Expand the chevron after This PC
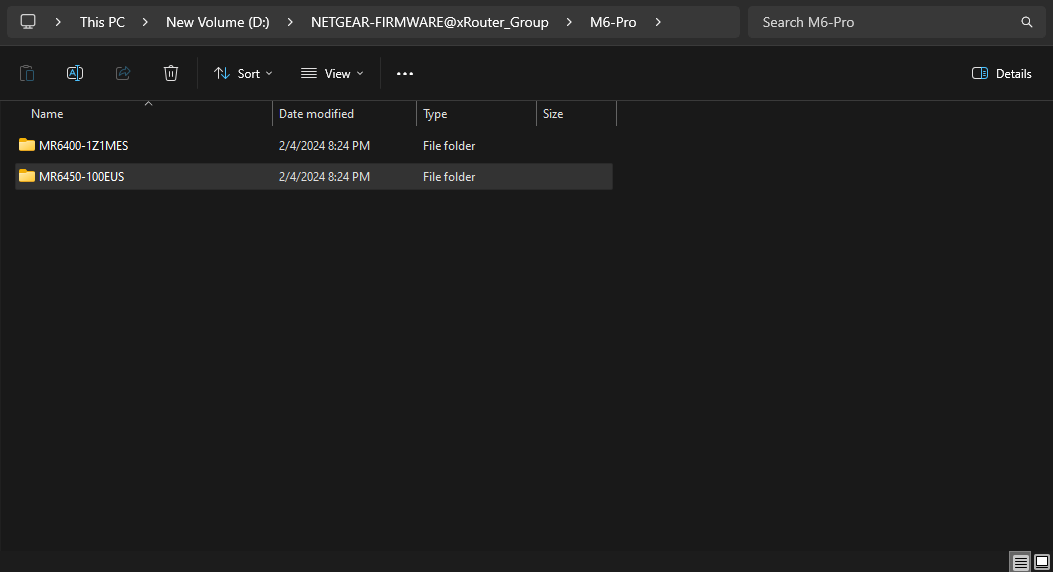Viewport: 1053px width, 572px height. (x=145, y=22)
